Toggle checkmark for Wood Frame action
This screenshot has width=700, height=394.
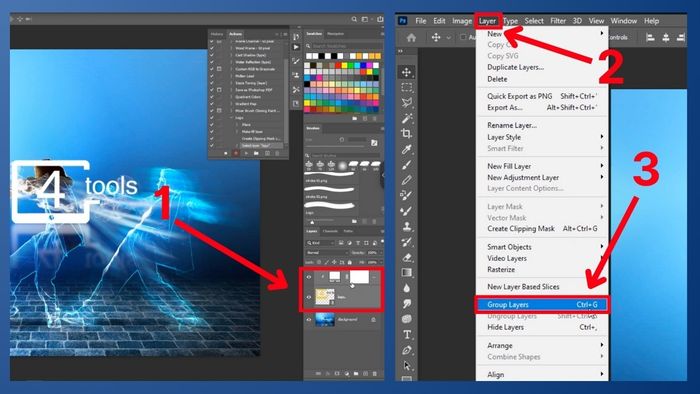tap(212, 48)
